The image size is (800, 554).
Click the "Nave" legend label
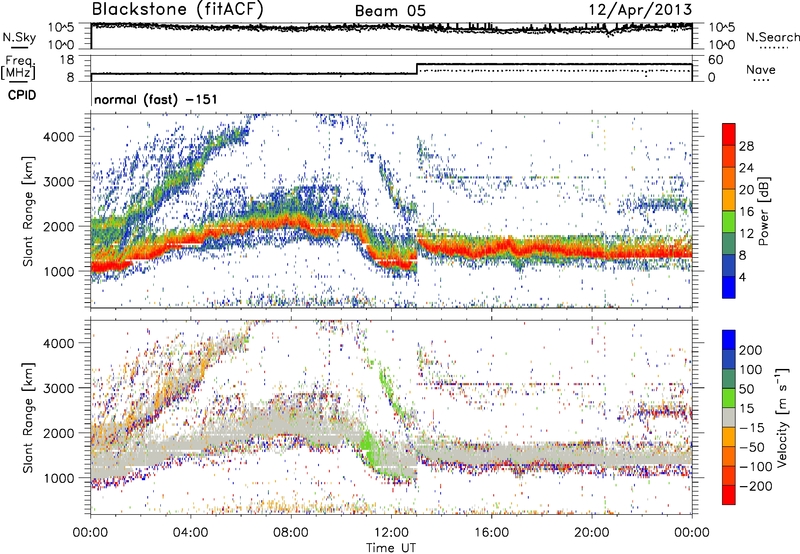(x=761, y=69)
